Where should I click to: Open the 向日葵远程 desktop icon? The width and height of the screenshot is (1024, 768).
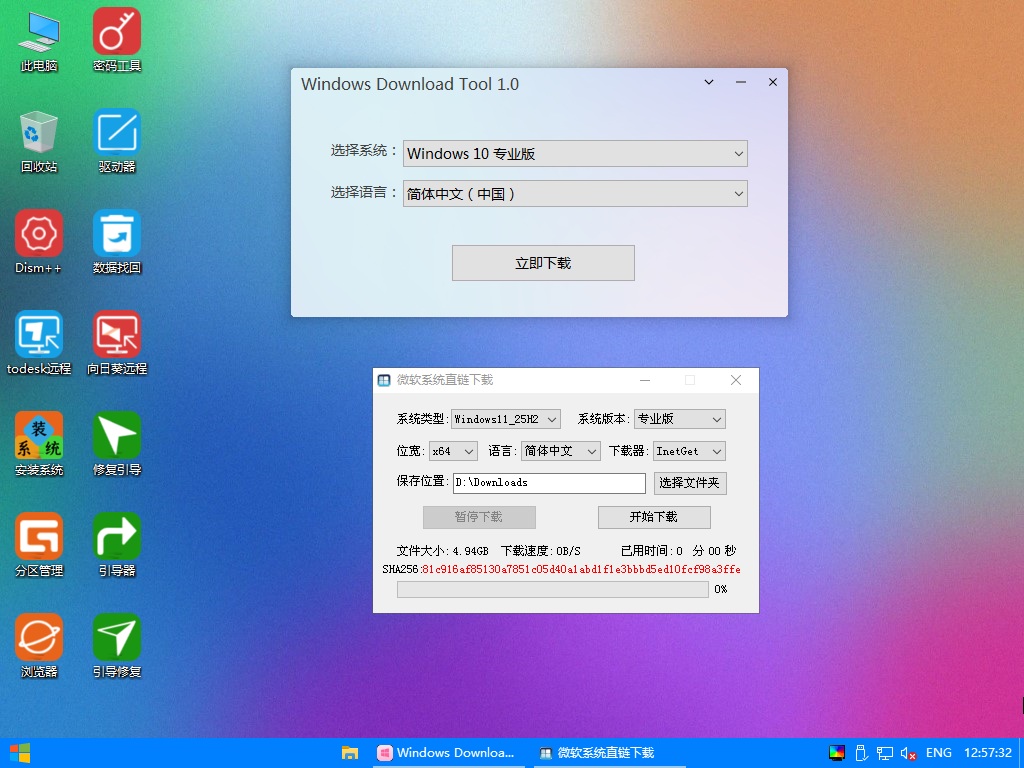117,335
